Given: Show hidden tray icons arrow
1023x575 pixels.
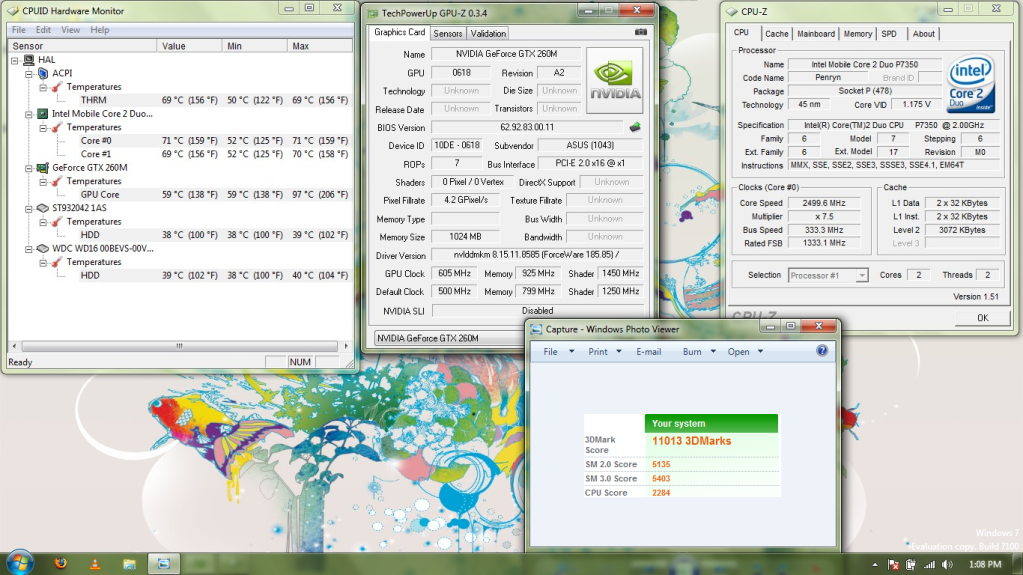Looking at the screenshot, I should tap(875, 565).
